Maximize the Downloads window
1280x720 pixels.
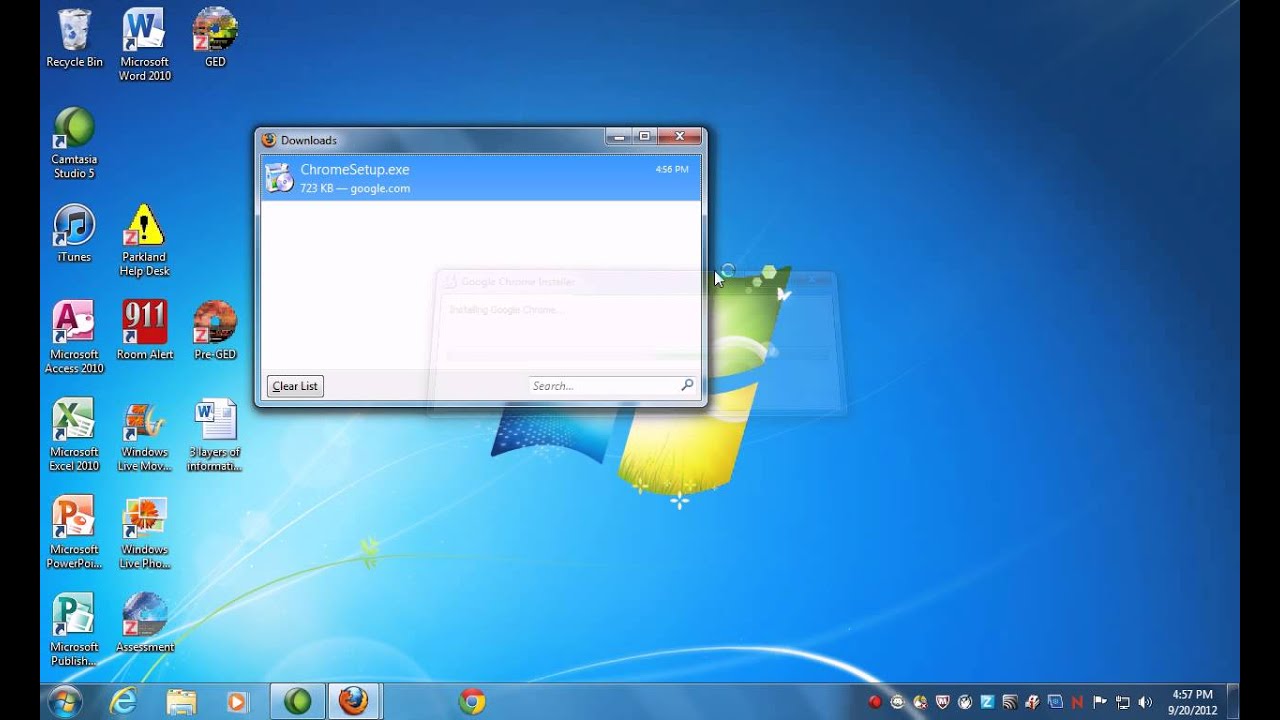(x=645, y=136)
